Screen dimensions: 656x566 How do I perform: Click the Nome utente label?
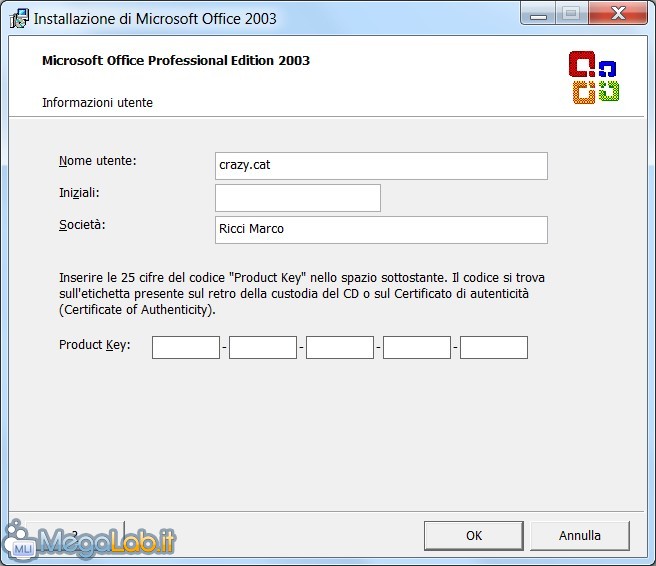coord(97,161)
